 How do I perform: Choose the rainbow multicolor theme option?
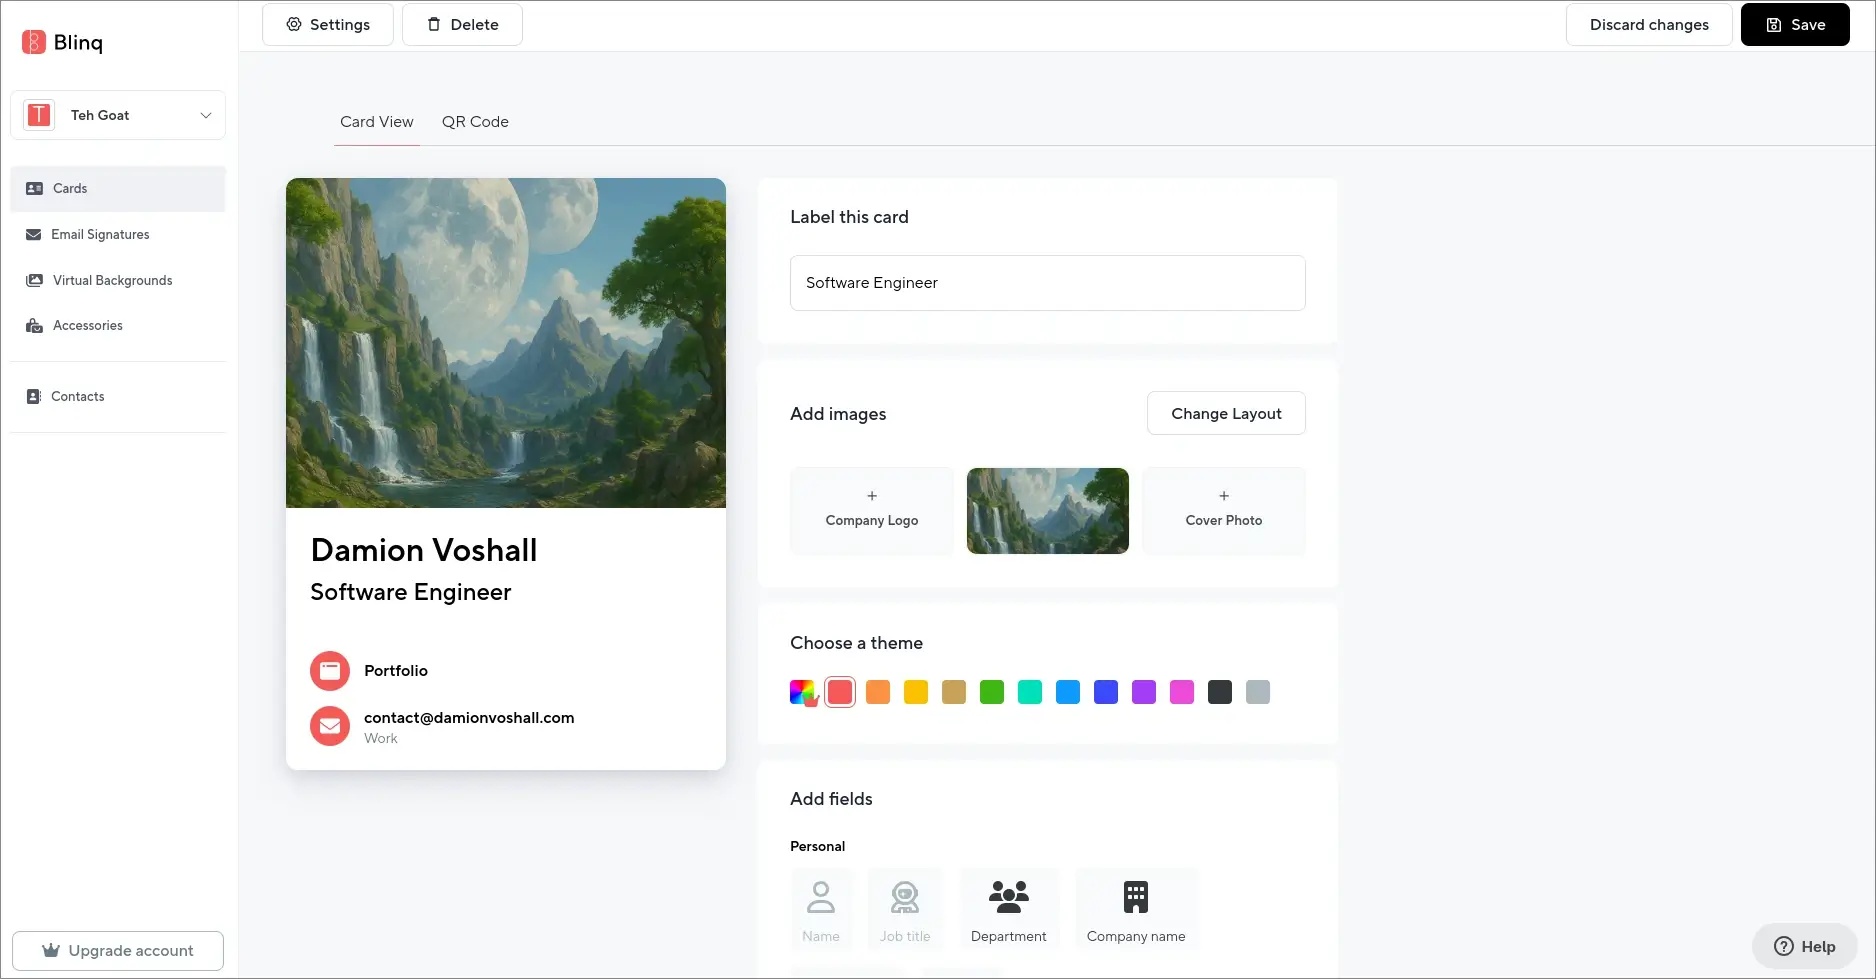point(803,691)
